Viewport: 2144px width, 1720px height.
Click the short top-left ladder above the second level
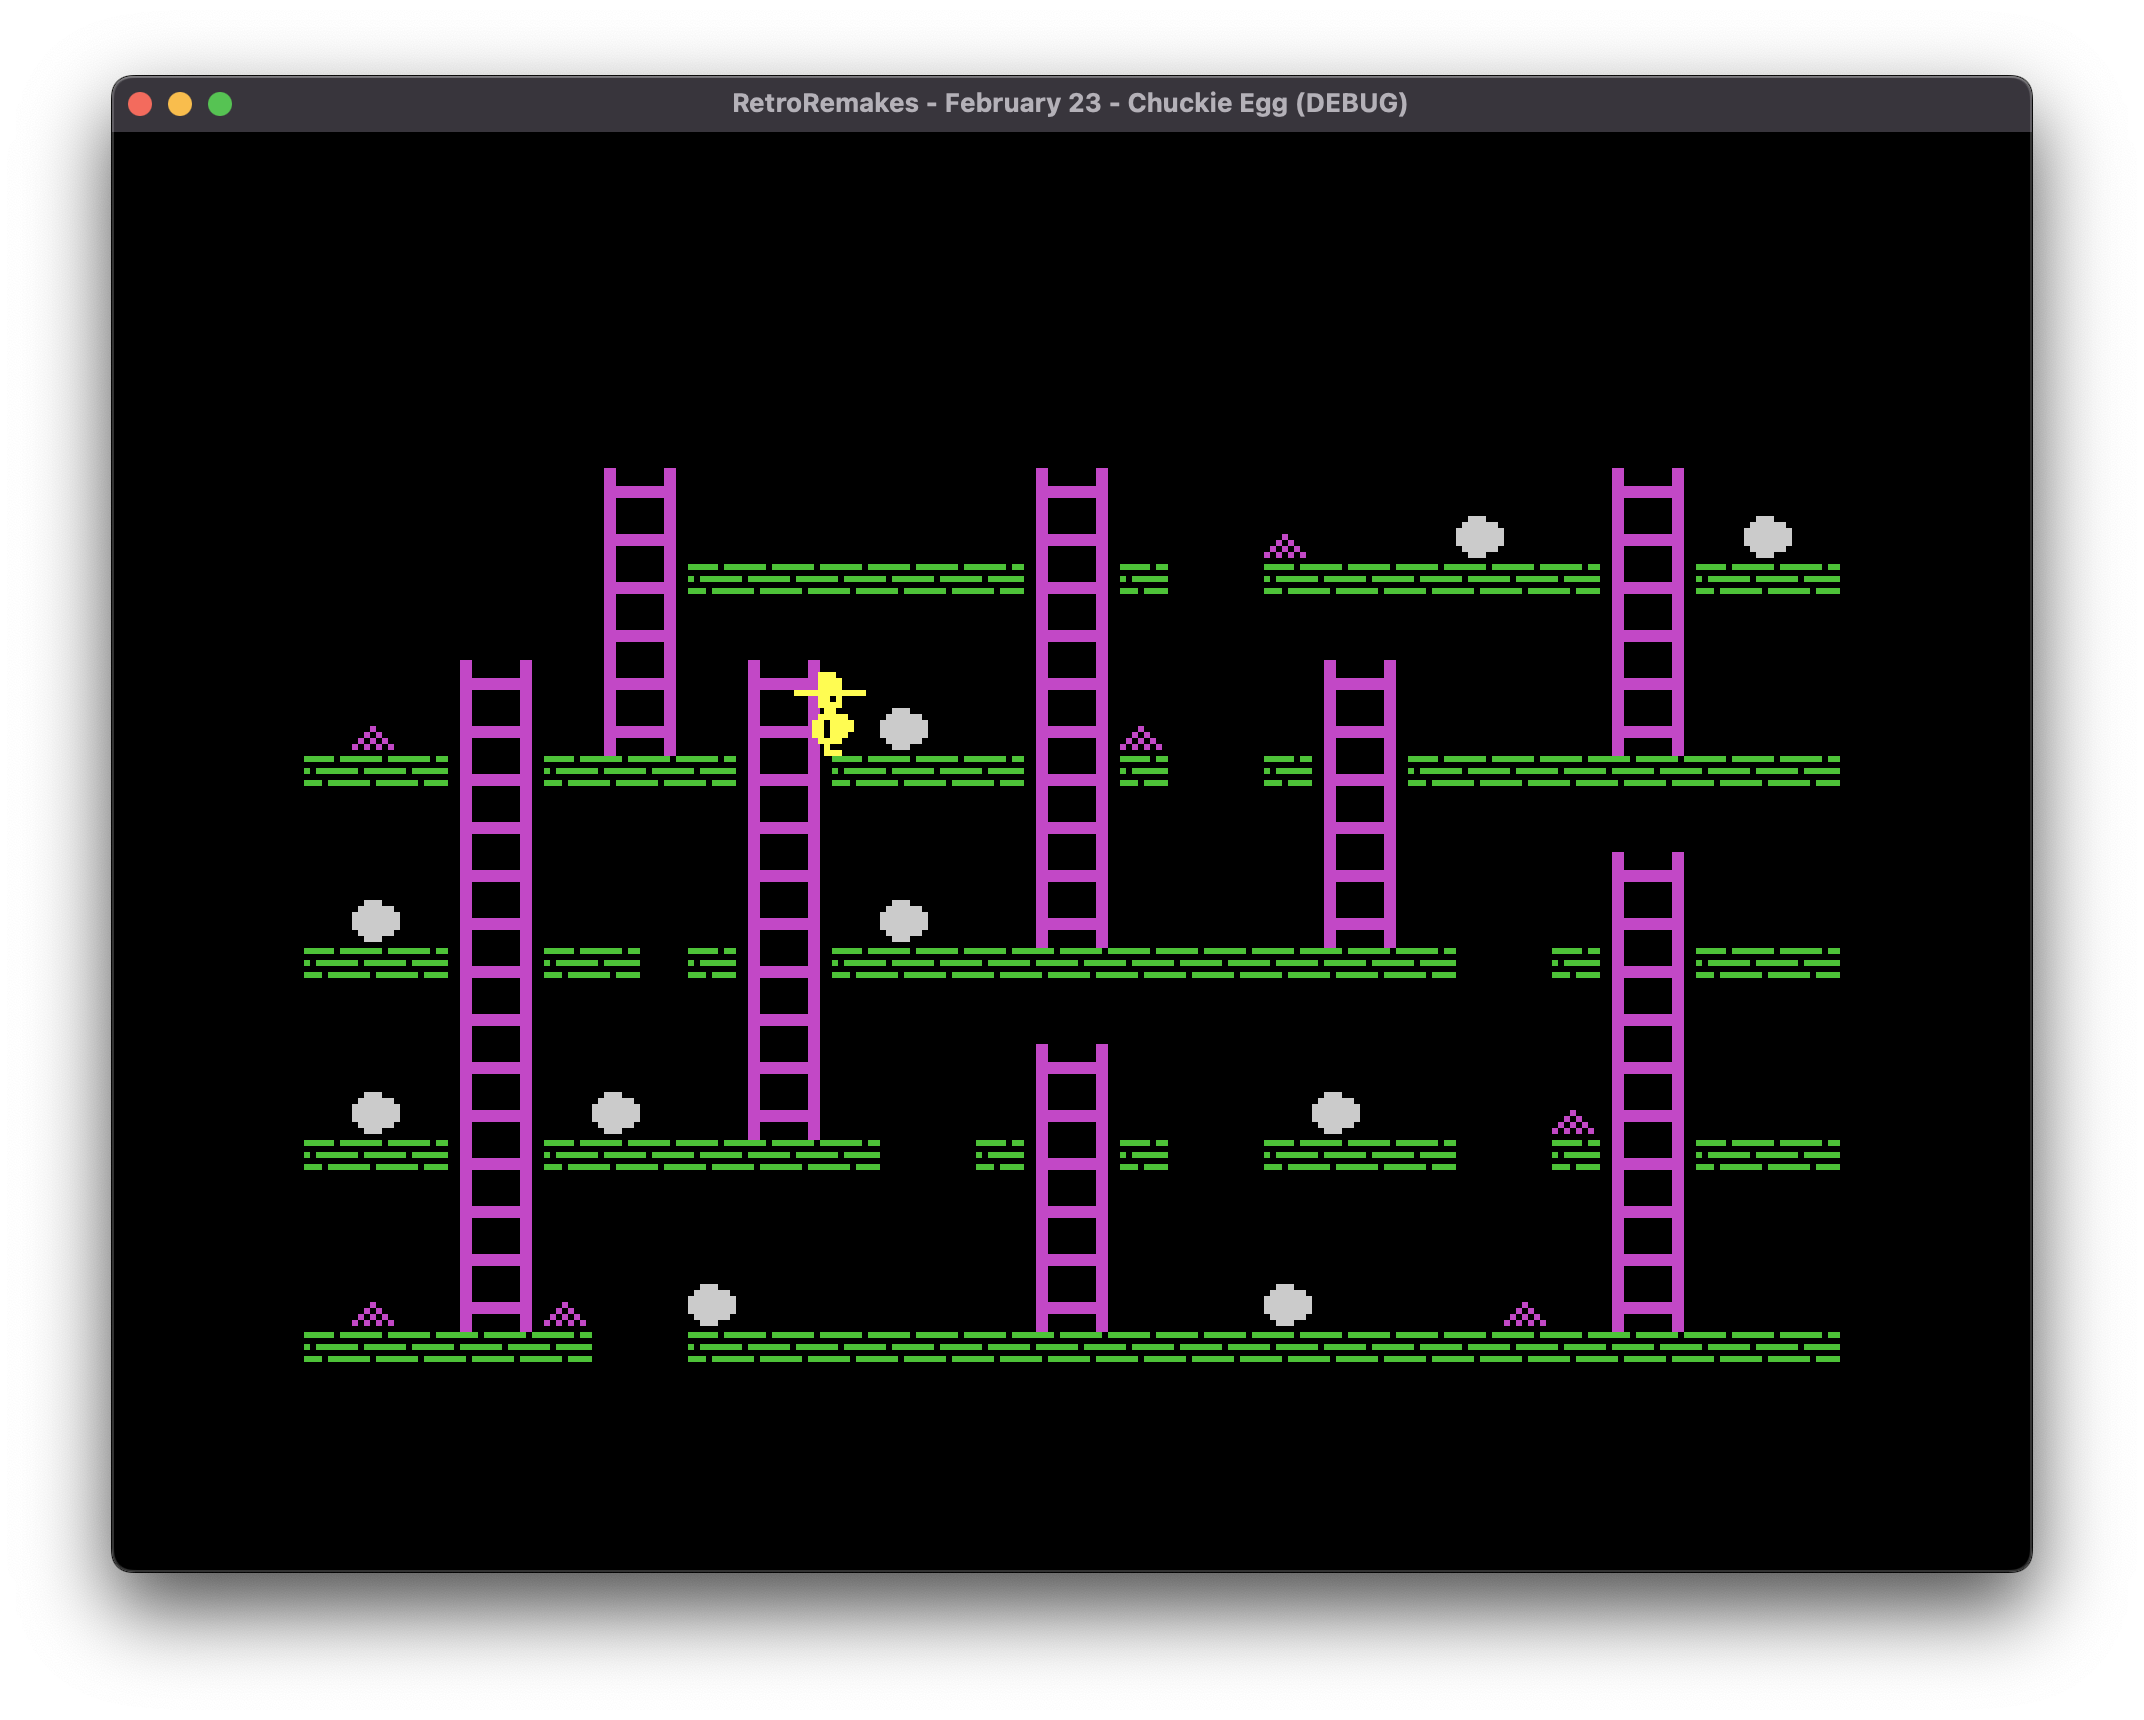pyautogui.click(x=640, y=612)
